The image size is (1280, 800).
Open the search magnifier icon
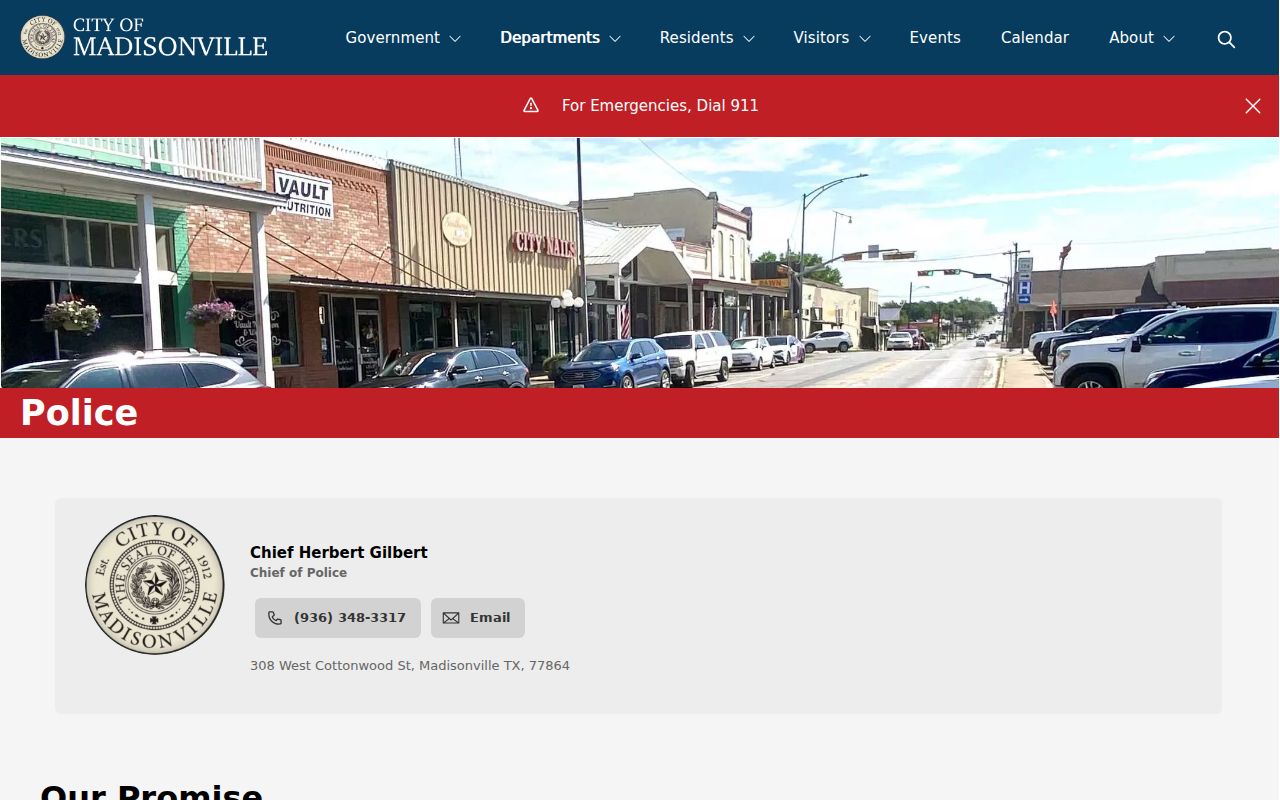click(1226, 39)
